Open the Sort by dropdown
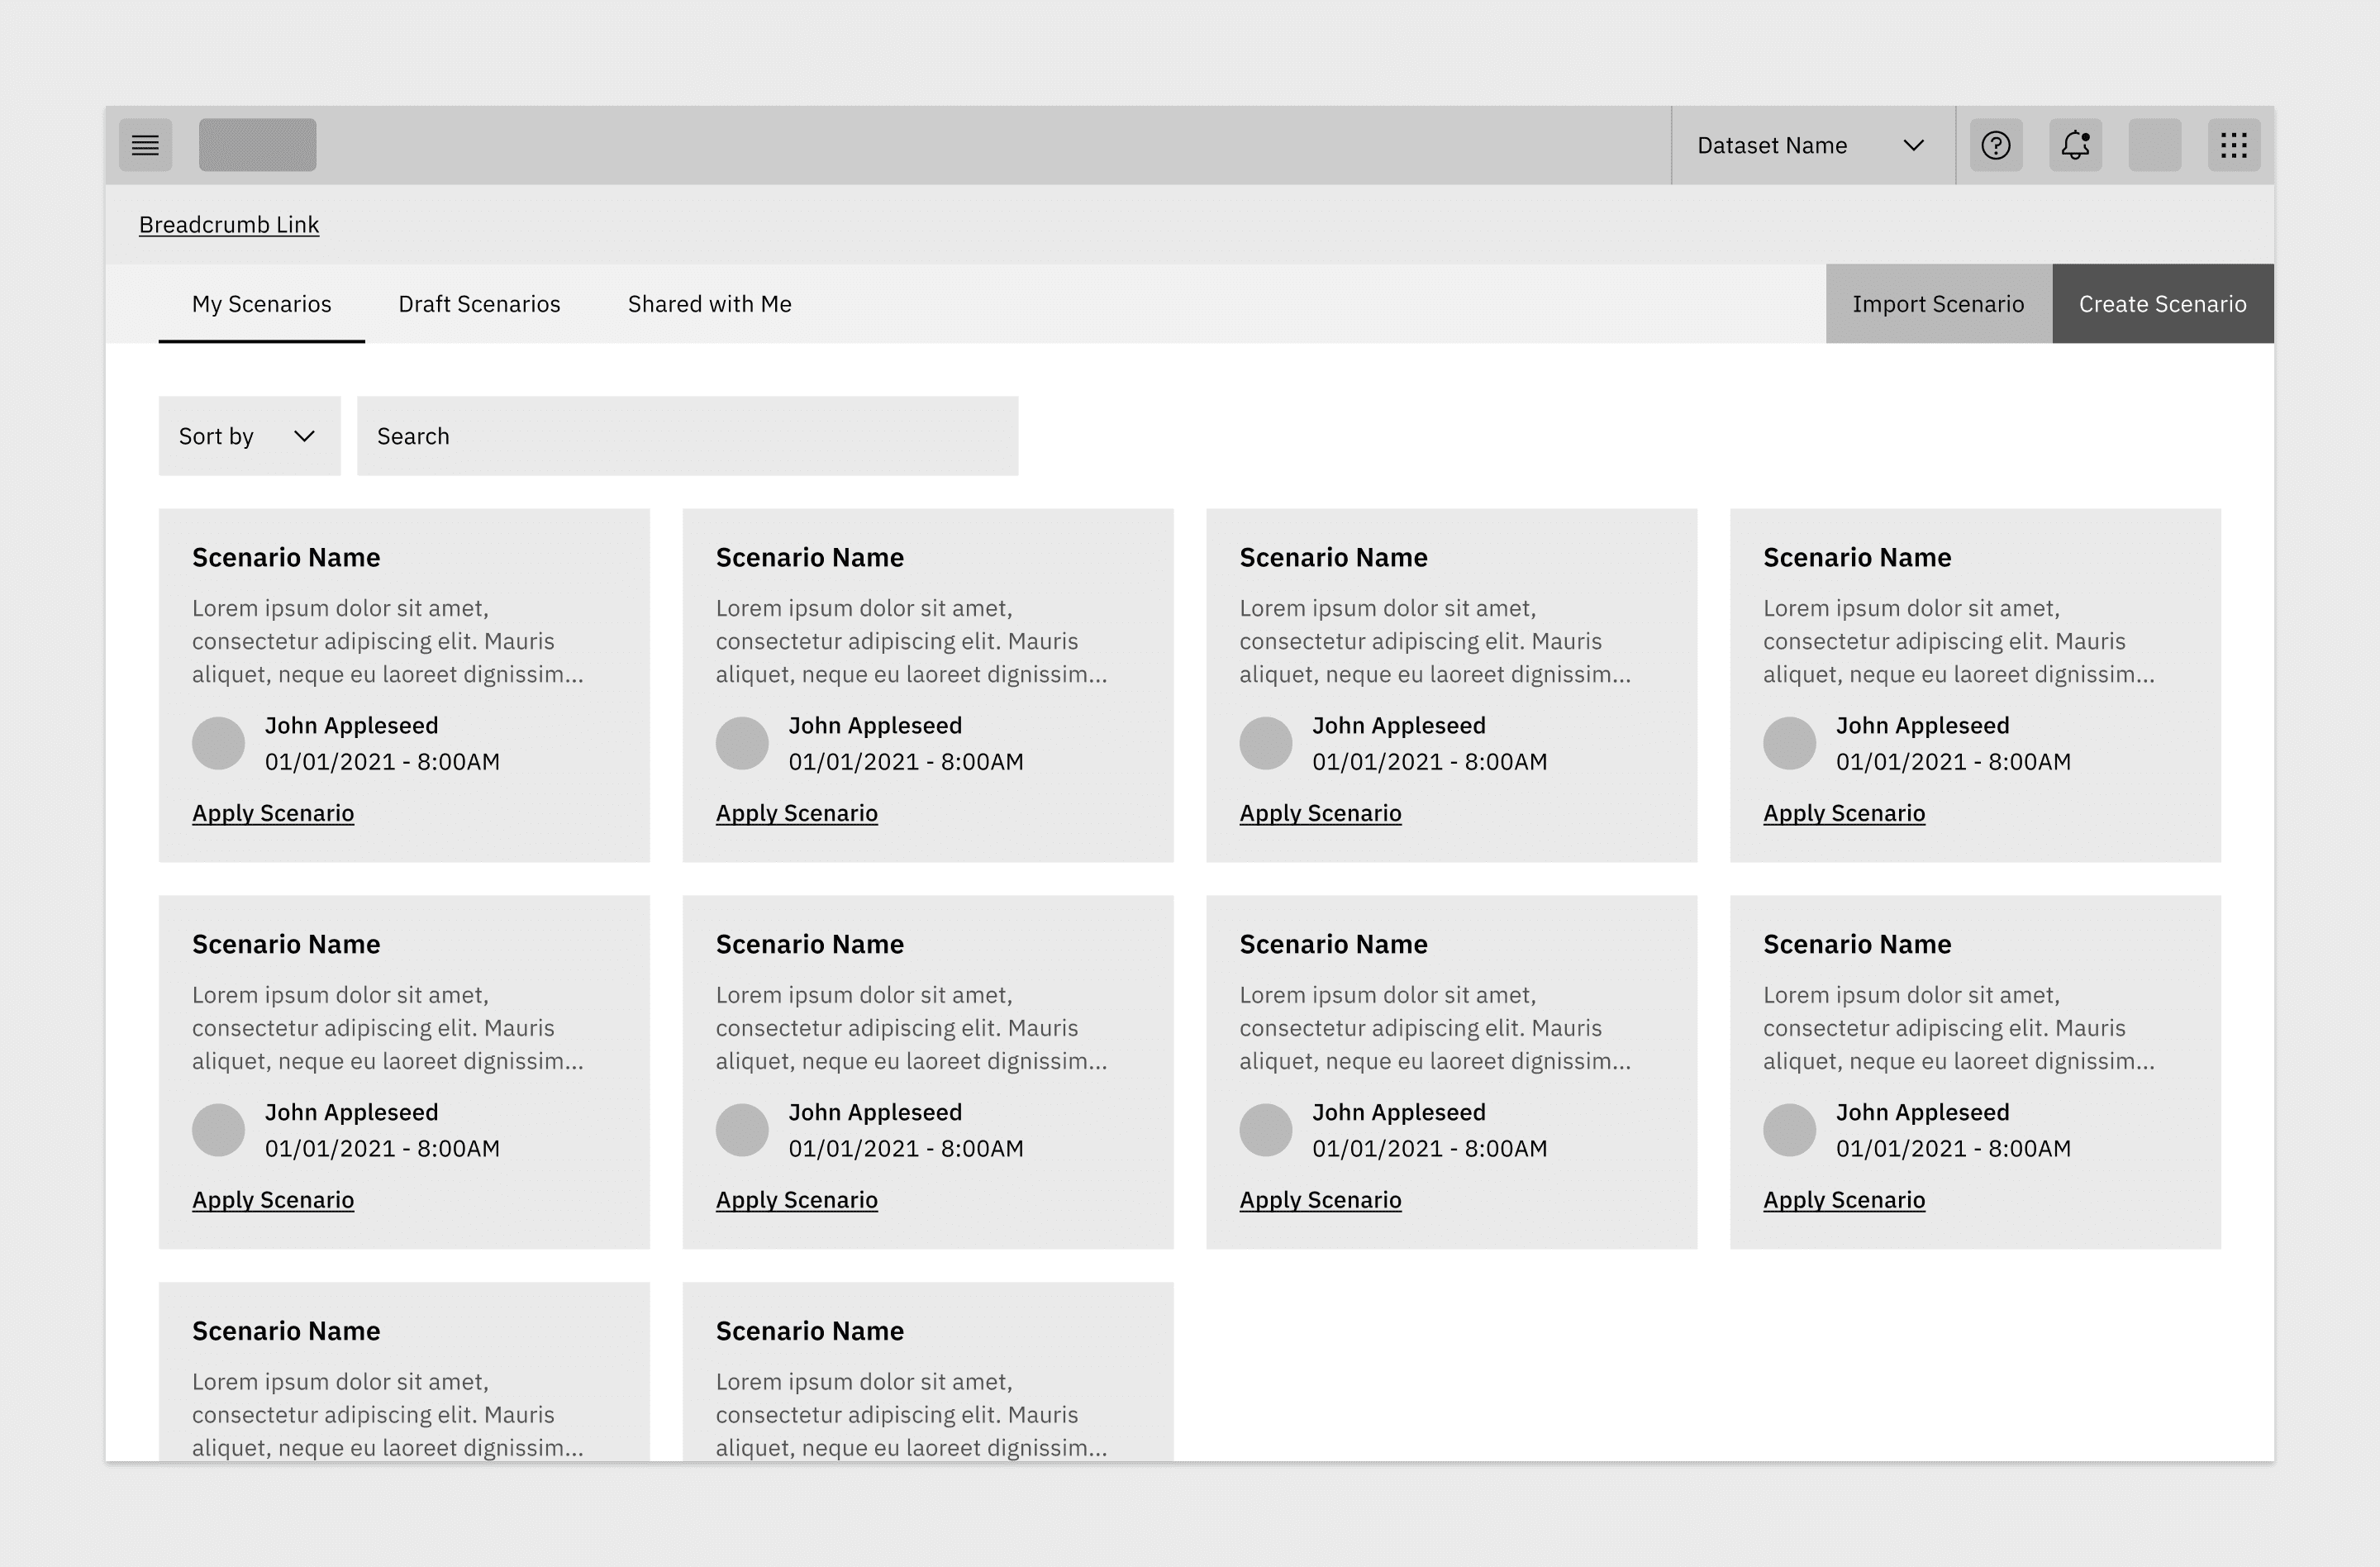Screen dimensions: 2380x1567 click(x=249, y=436)
